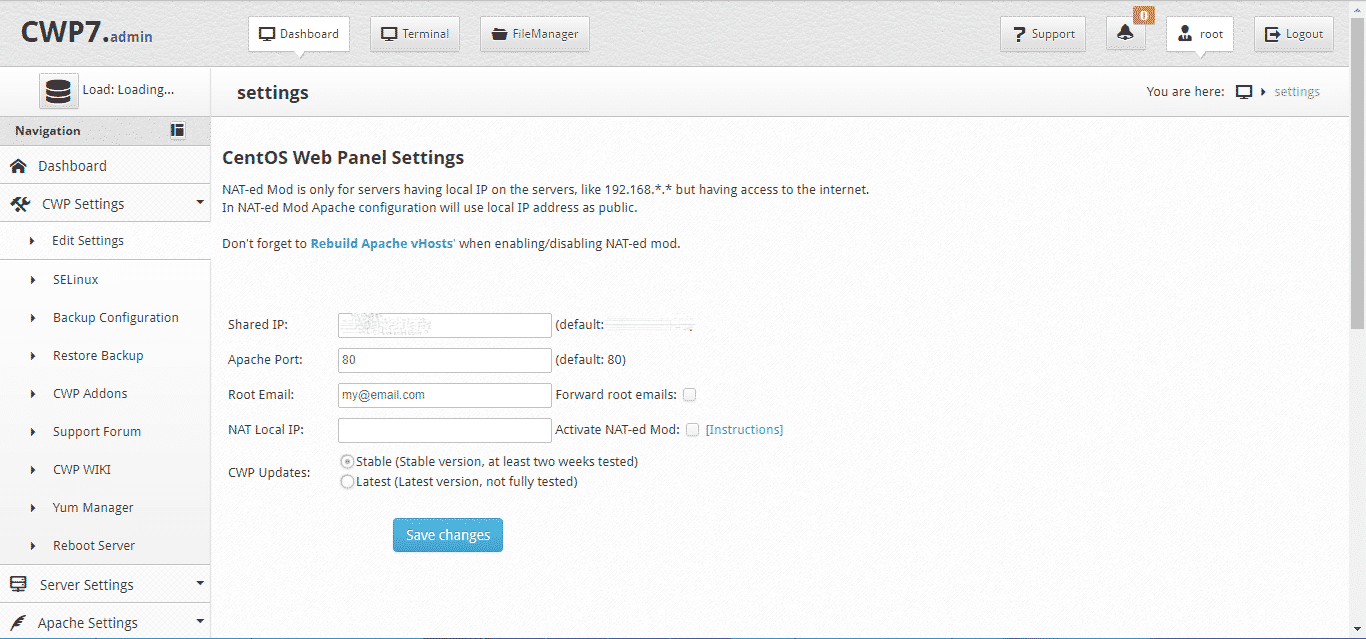
Task: Click into the Root Email field
Action: tap(445, 395)
